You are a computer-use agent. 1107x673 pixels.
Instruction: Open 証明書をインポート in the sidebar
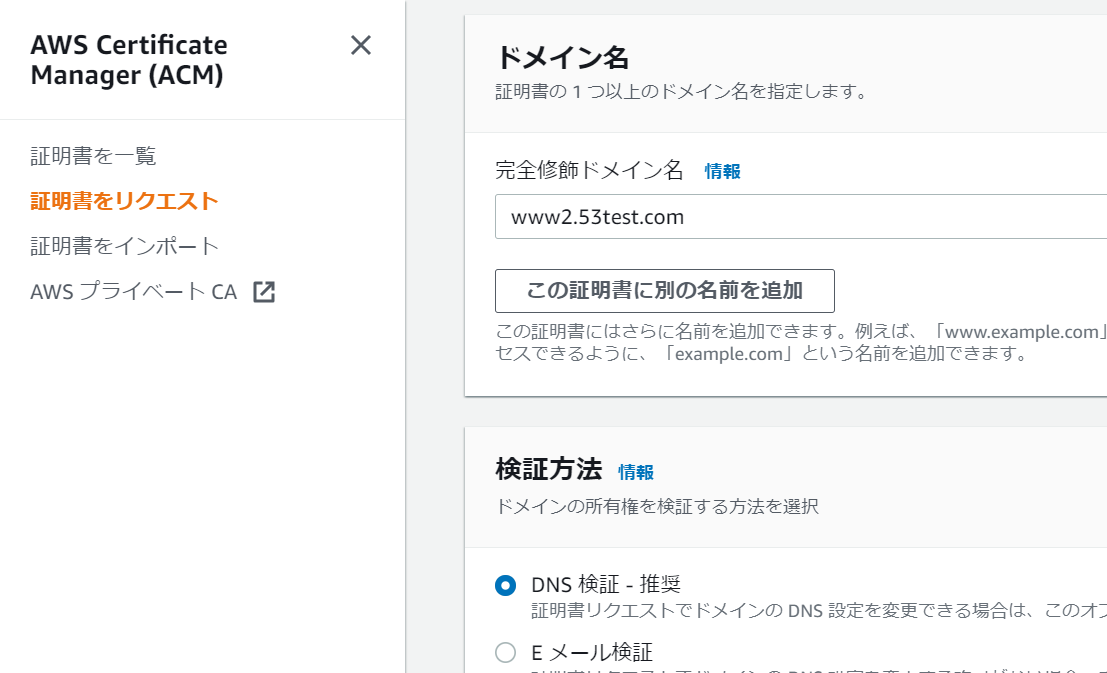(125, 246)
